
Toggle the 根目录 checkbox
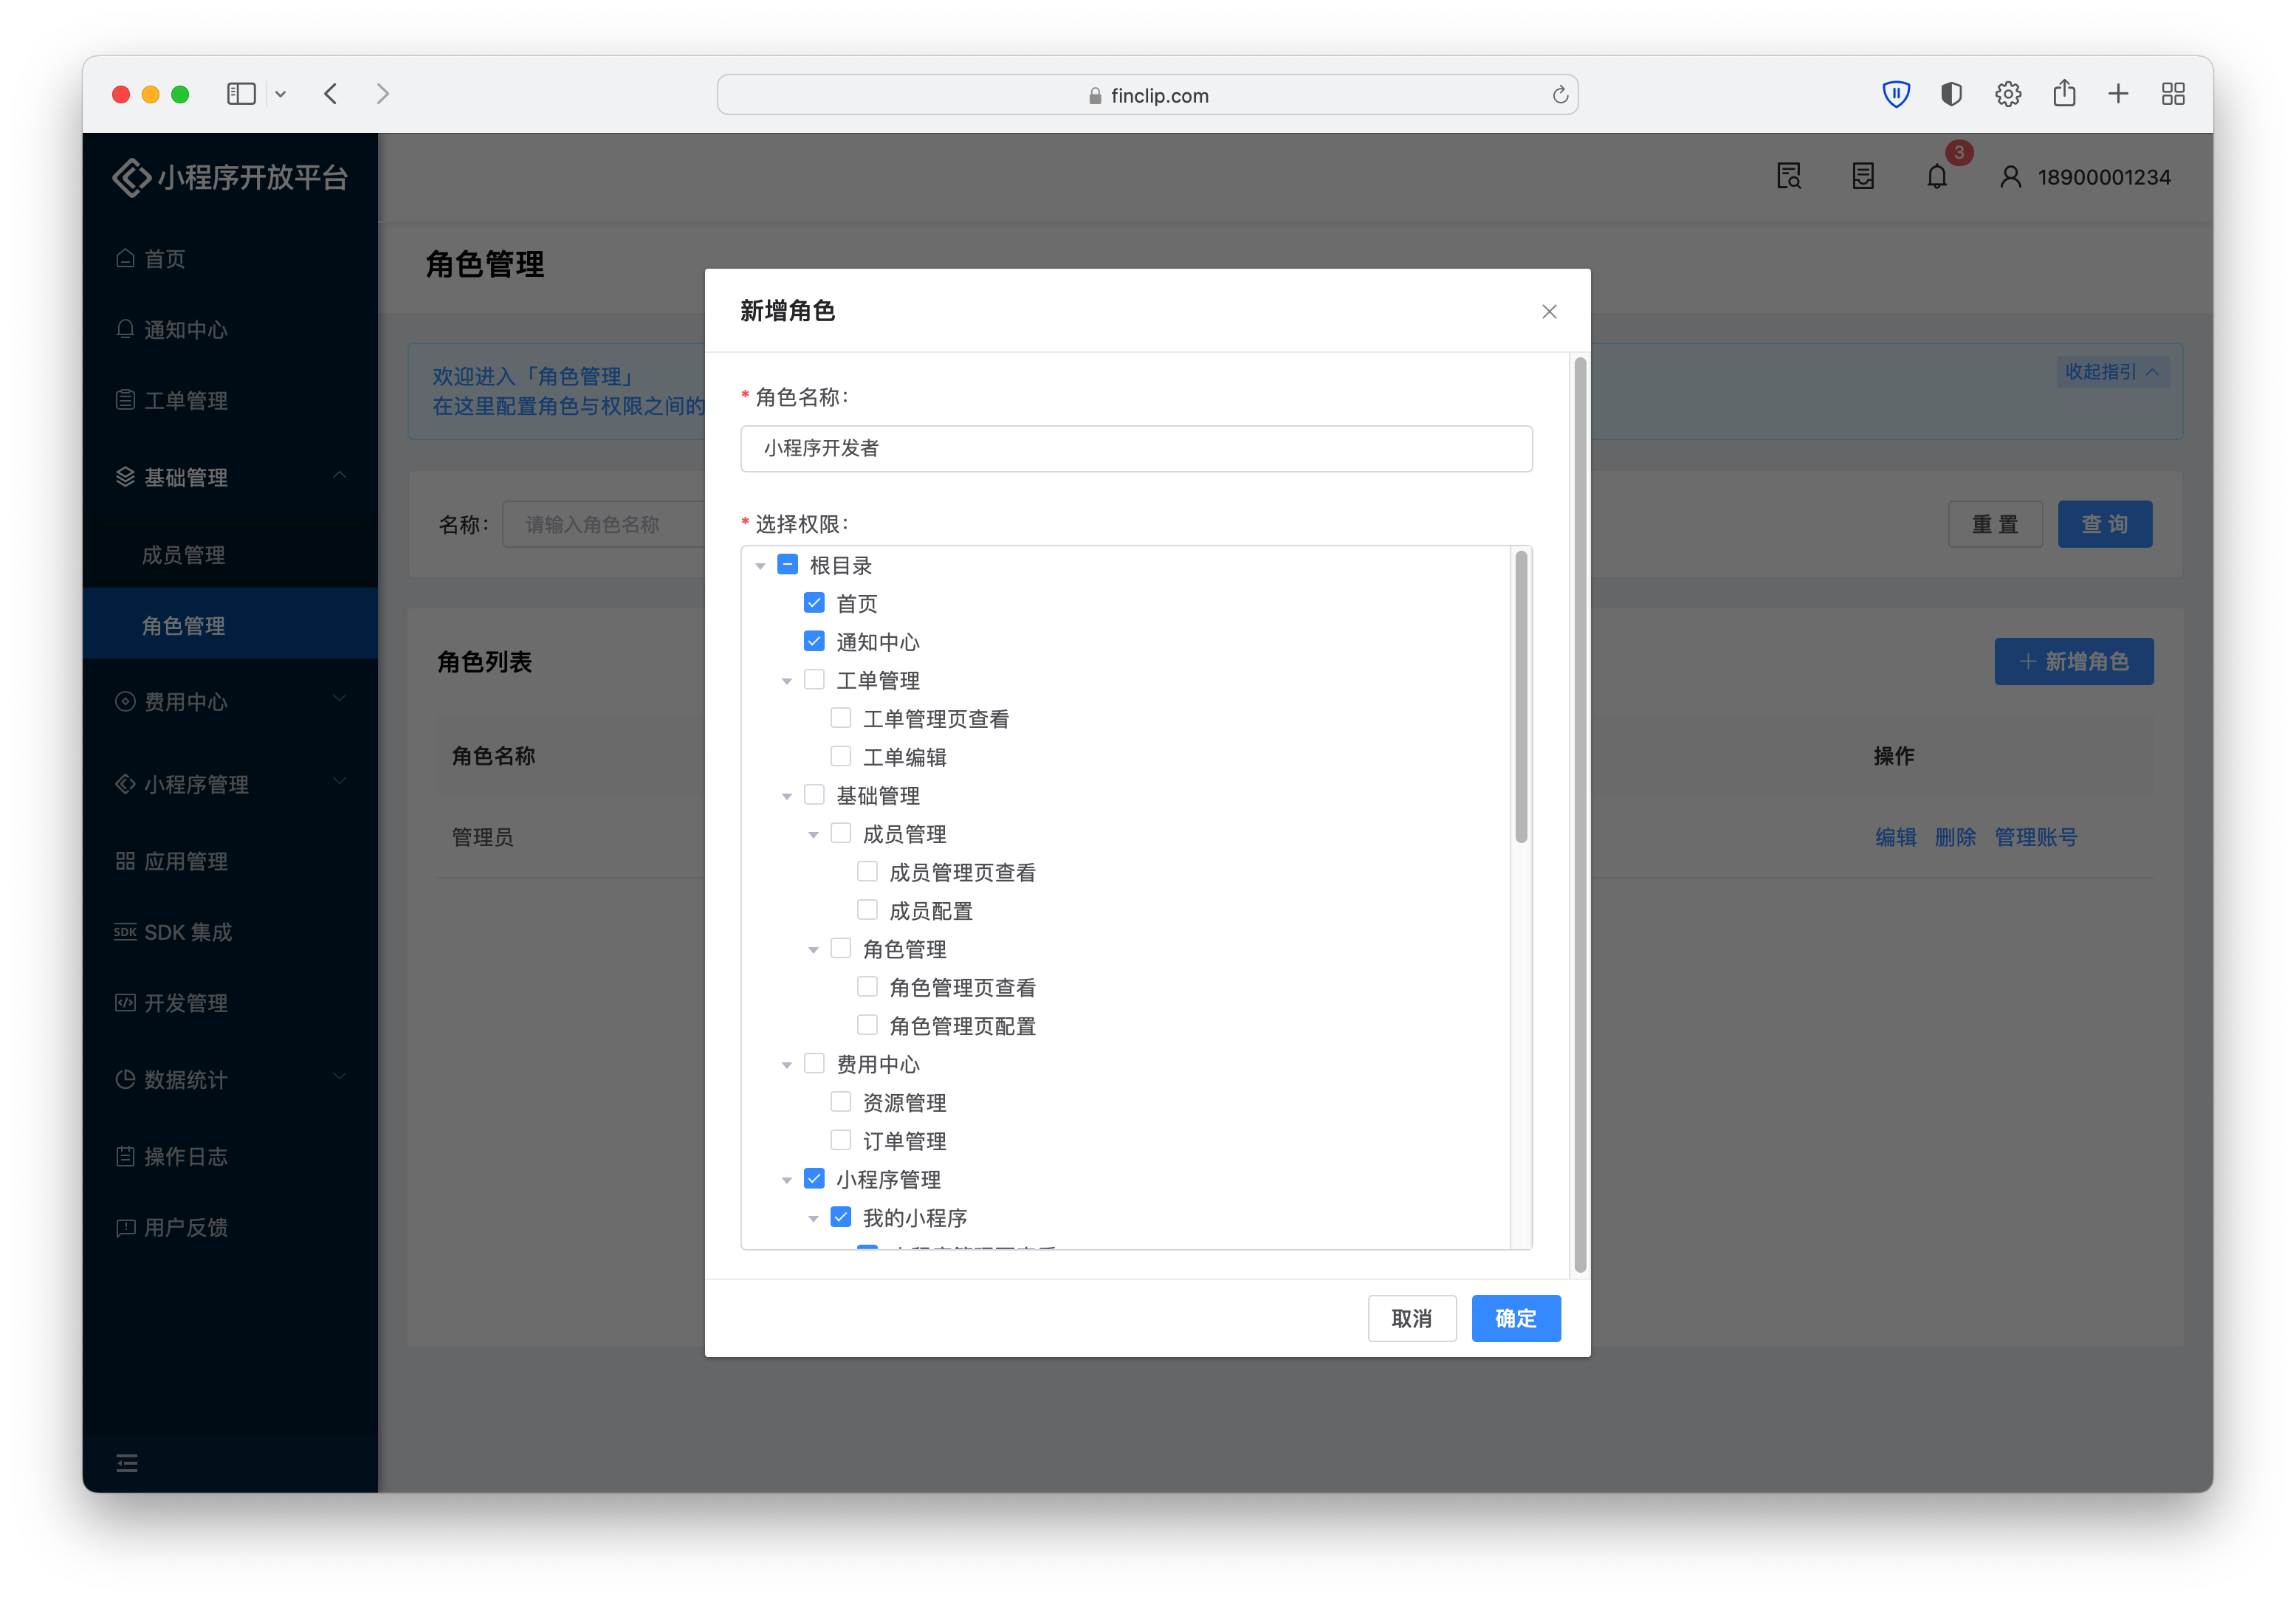[x=788, y=565]
